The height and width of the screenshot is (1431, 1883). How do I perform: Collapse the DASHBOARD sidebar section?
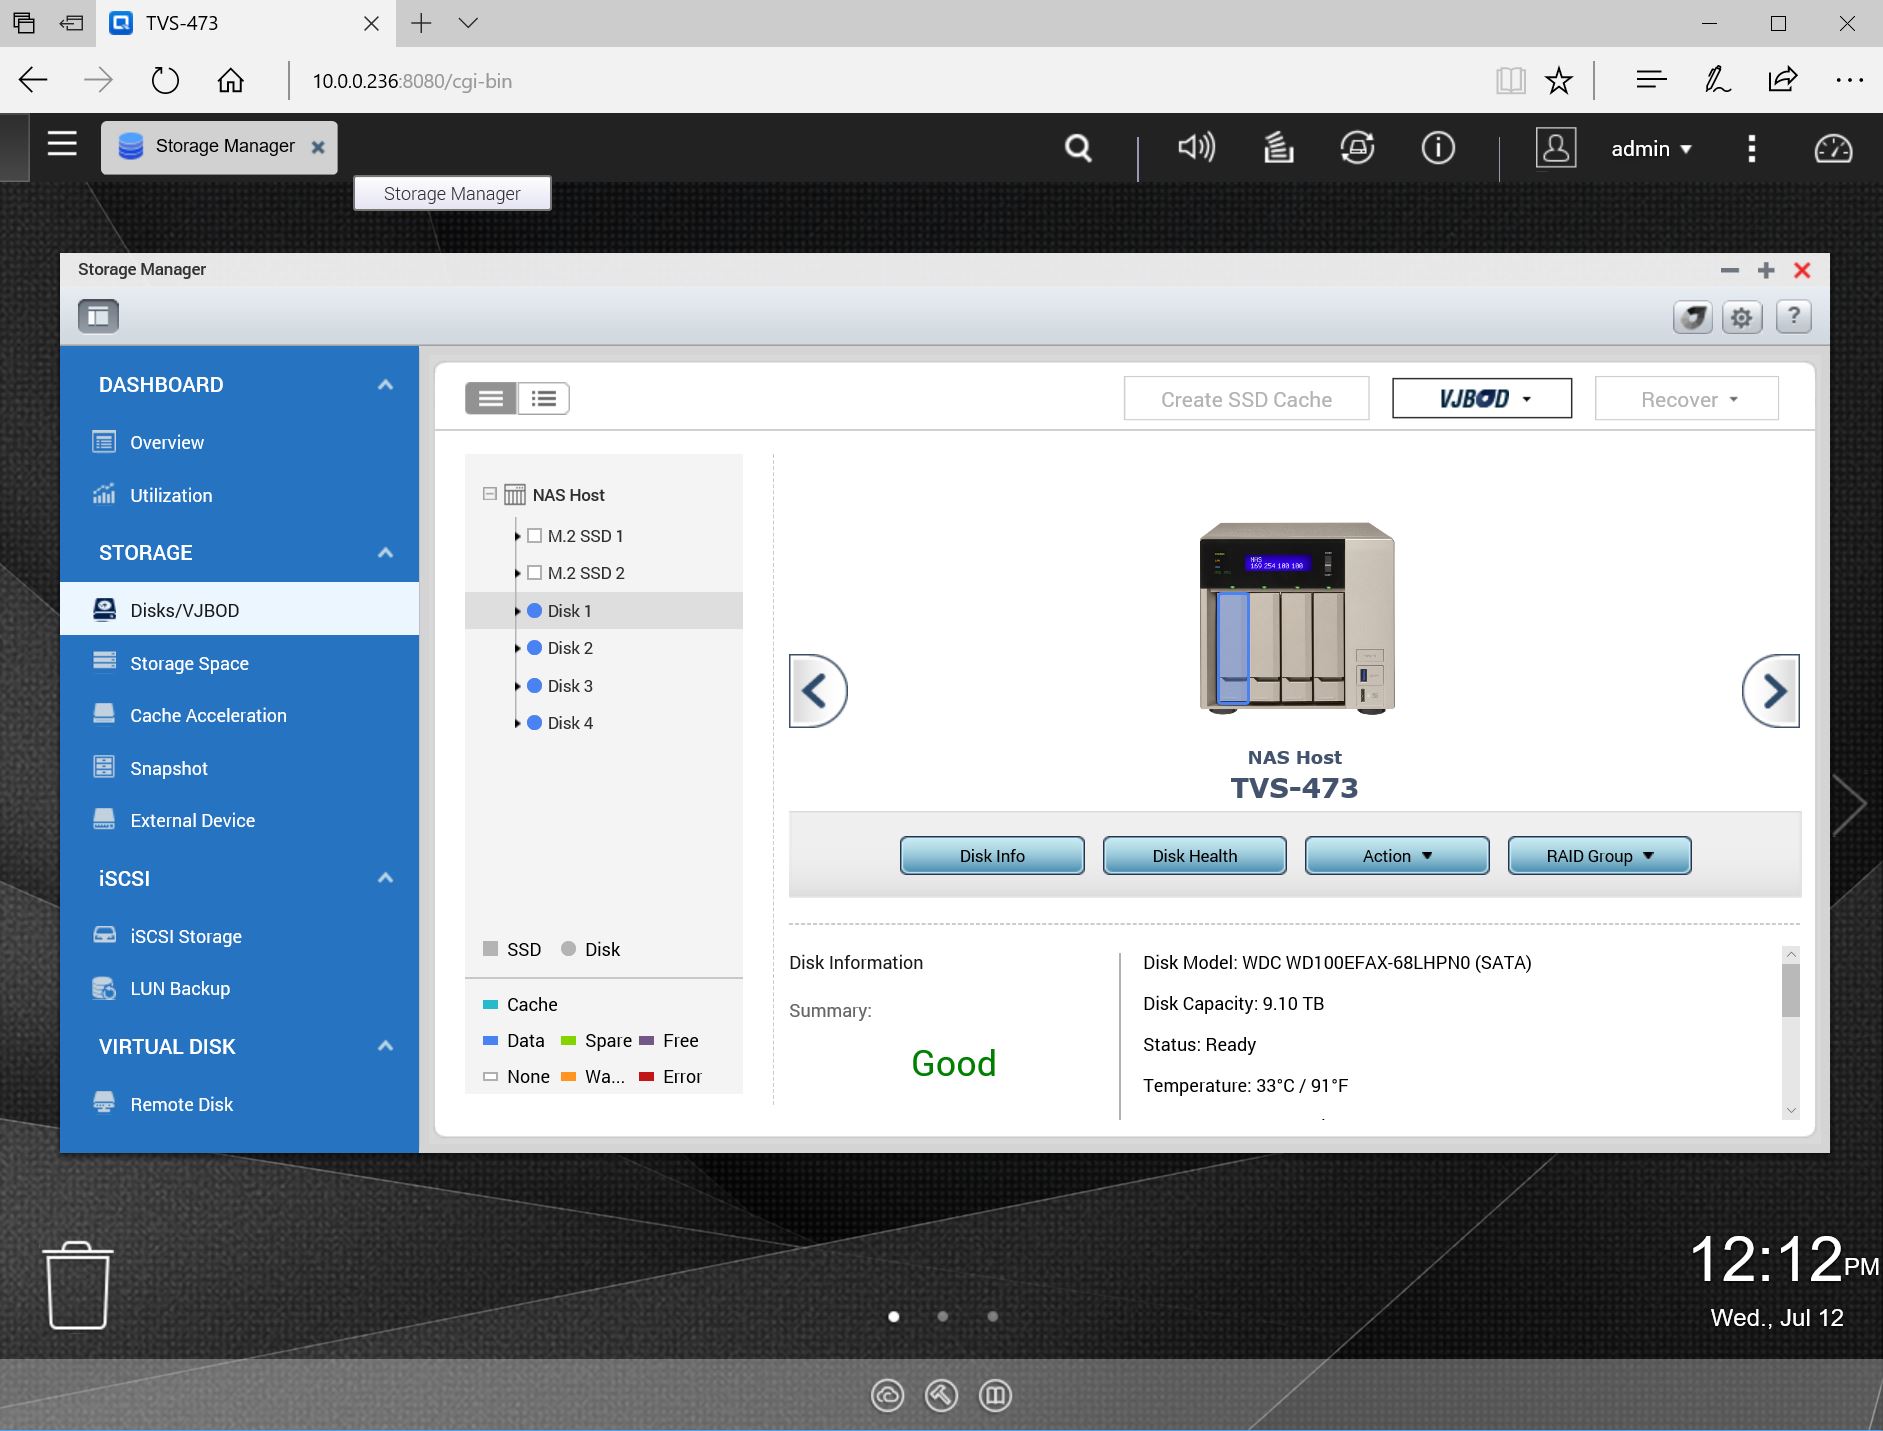385,385
